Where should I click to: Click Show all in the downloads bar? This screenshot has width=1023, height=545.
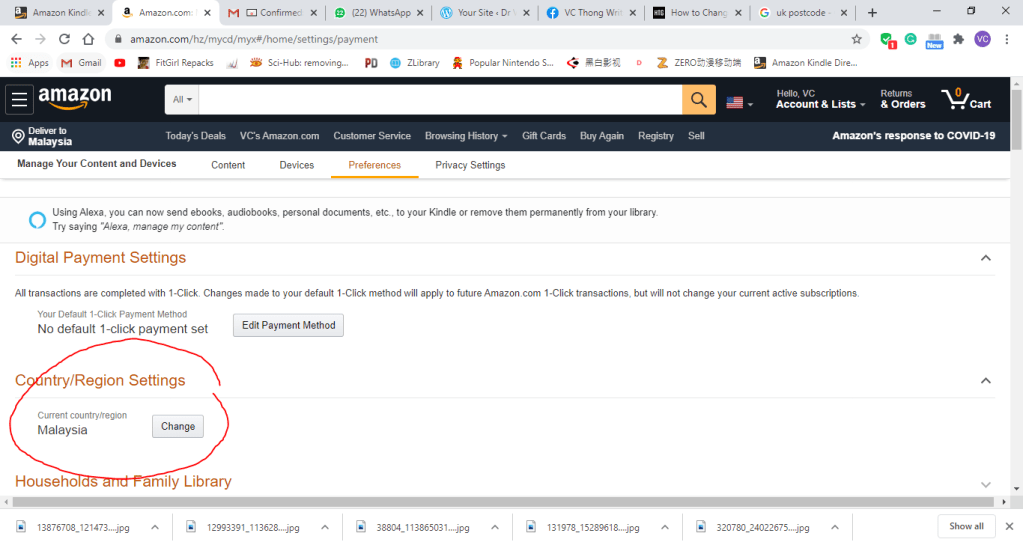(x=965, y=526)
